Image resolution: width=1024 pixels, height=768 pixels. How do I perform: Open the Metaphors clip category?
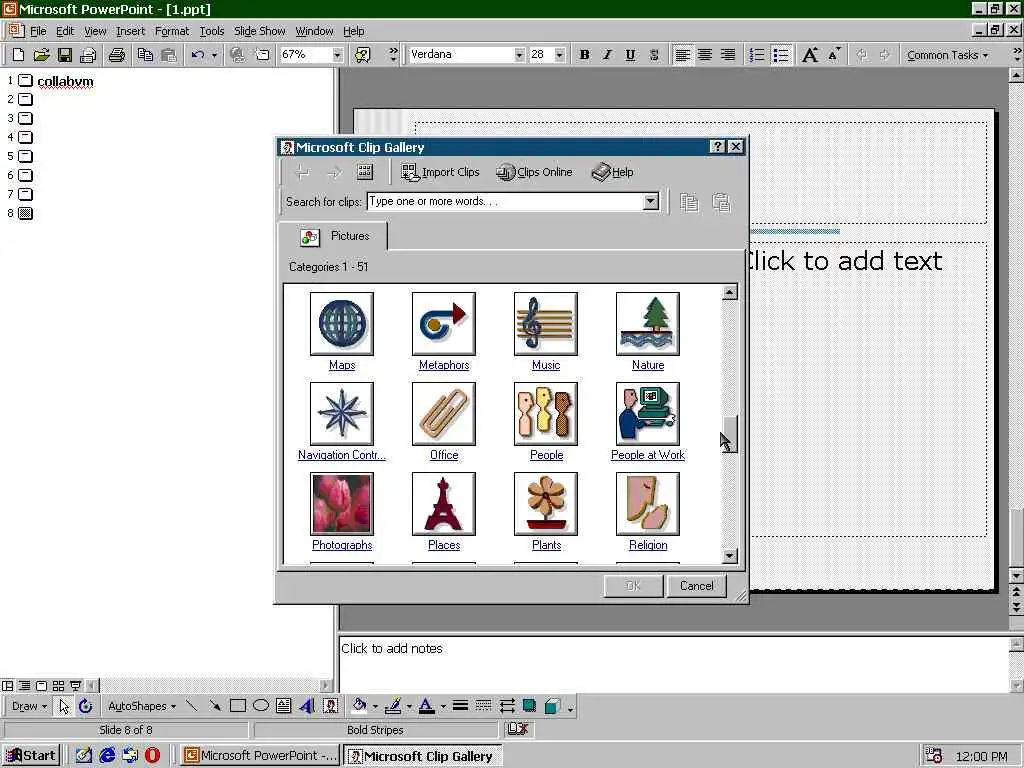point(444,324)
